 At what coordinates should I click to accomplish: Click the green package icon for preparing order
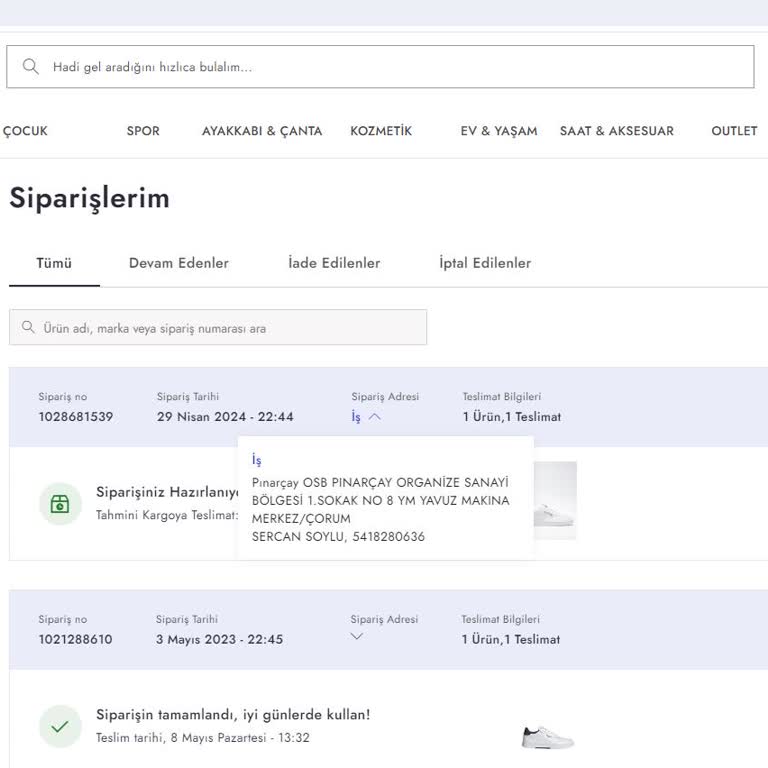tap(60, 504)
